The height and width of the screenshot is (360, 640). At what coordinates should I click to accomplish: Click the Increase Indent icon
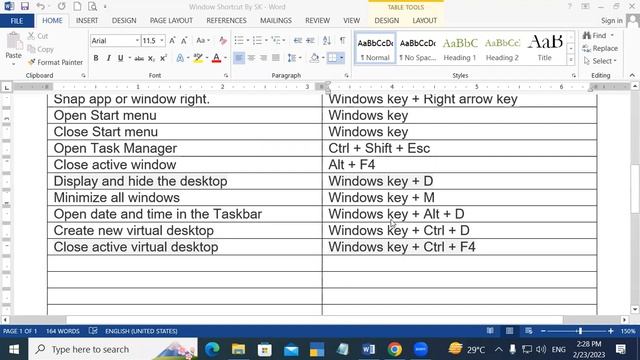tap(311, 40)
